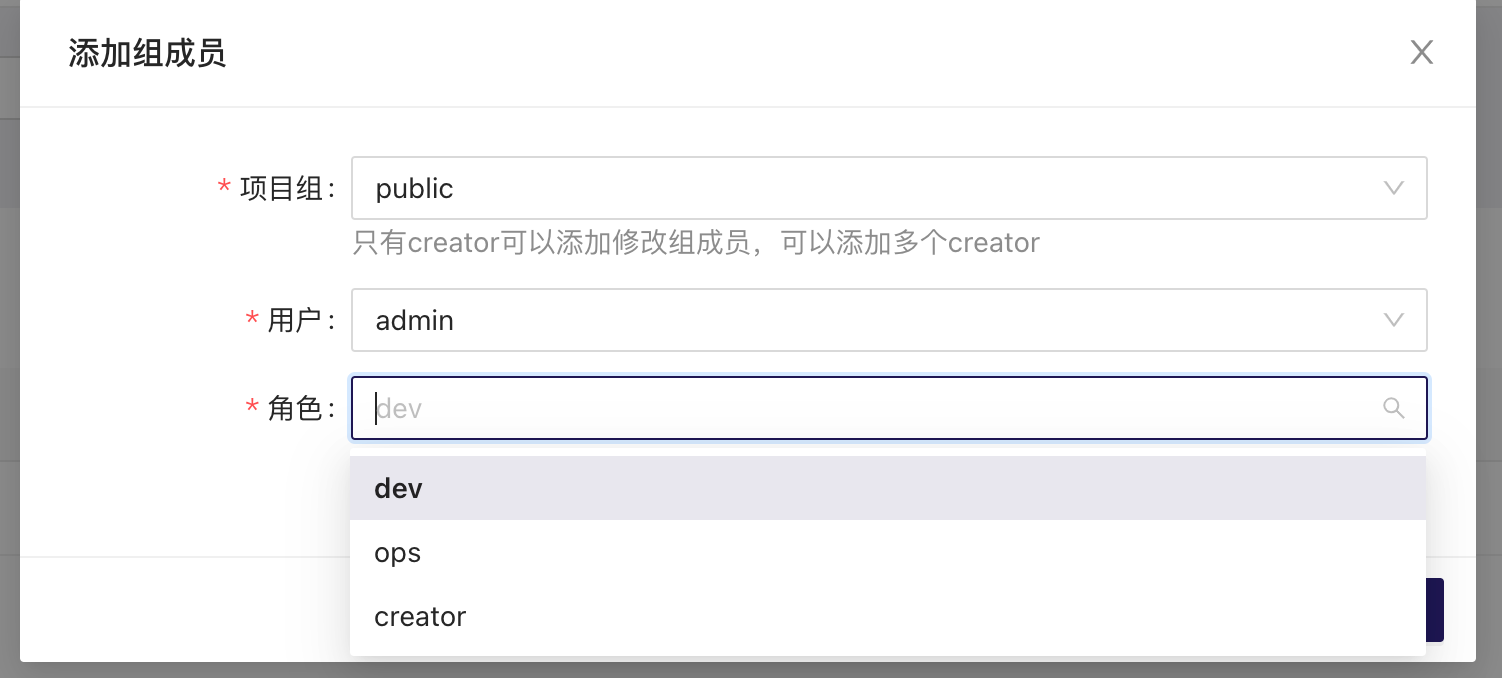Open the 项目组 select showing public
Image resolution: width=1502 pixels, height=678 pixels.
click(888, 188)
